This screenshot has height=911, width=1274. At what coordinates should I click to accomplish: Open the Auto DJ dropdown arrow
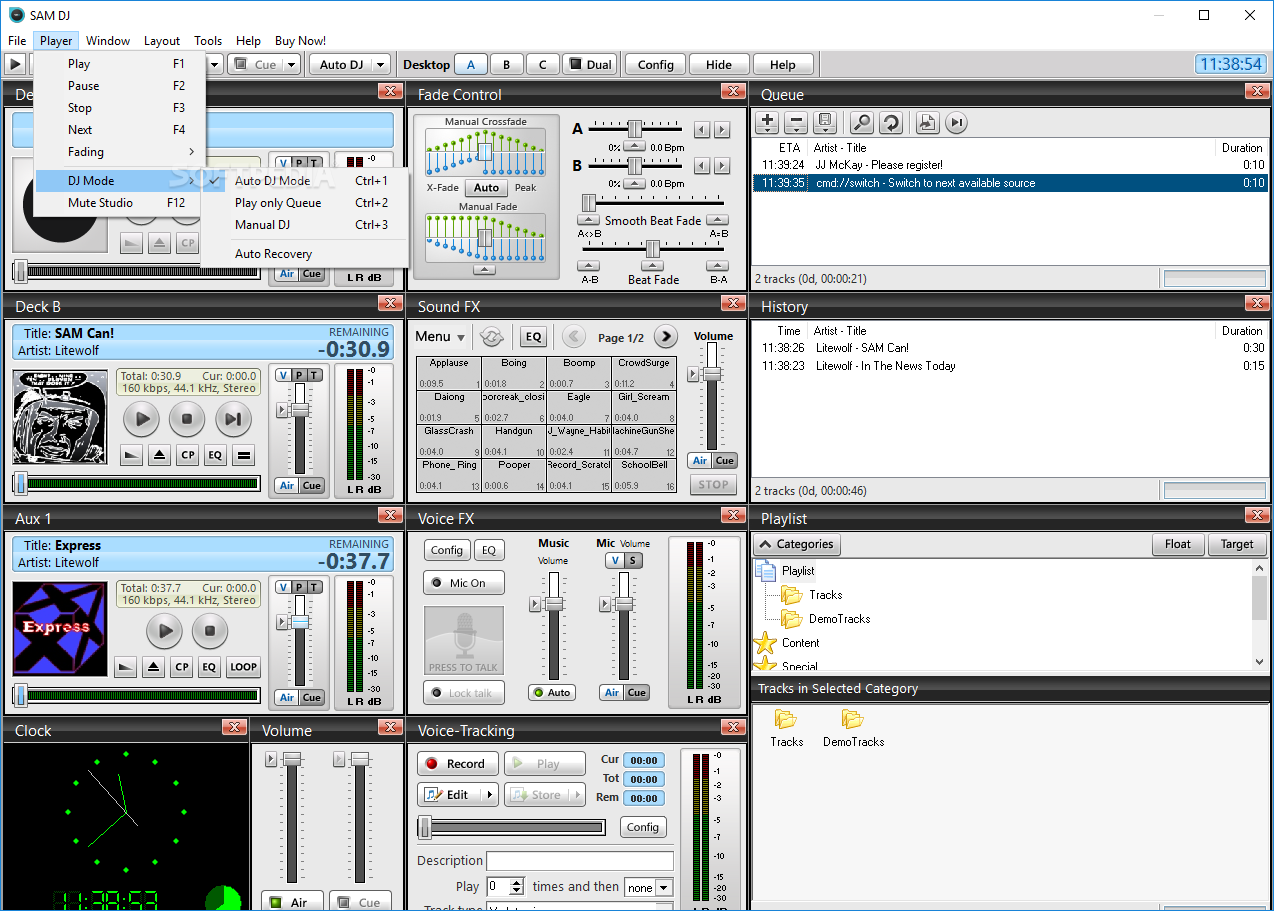(380, 65)
